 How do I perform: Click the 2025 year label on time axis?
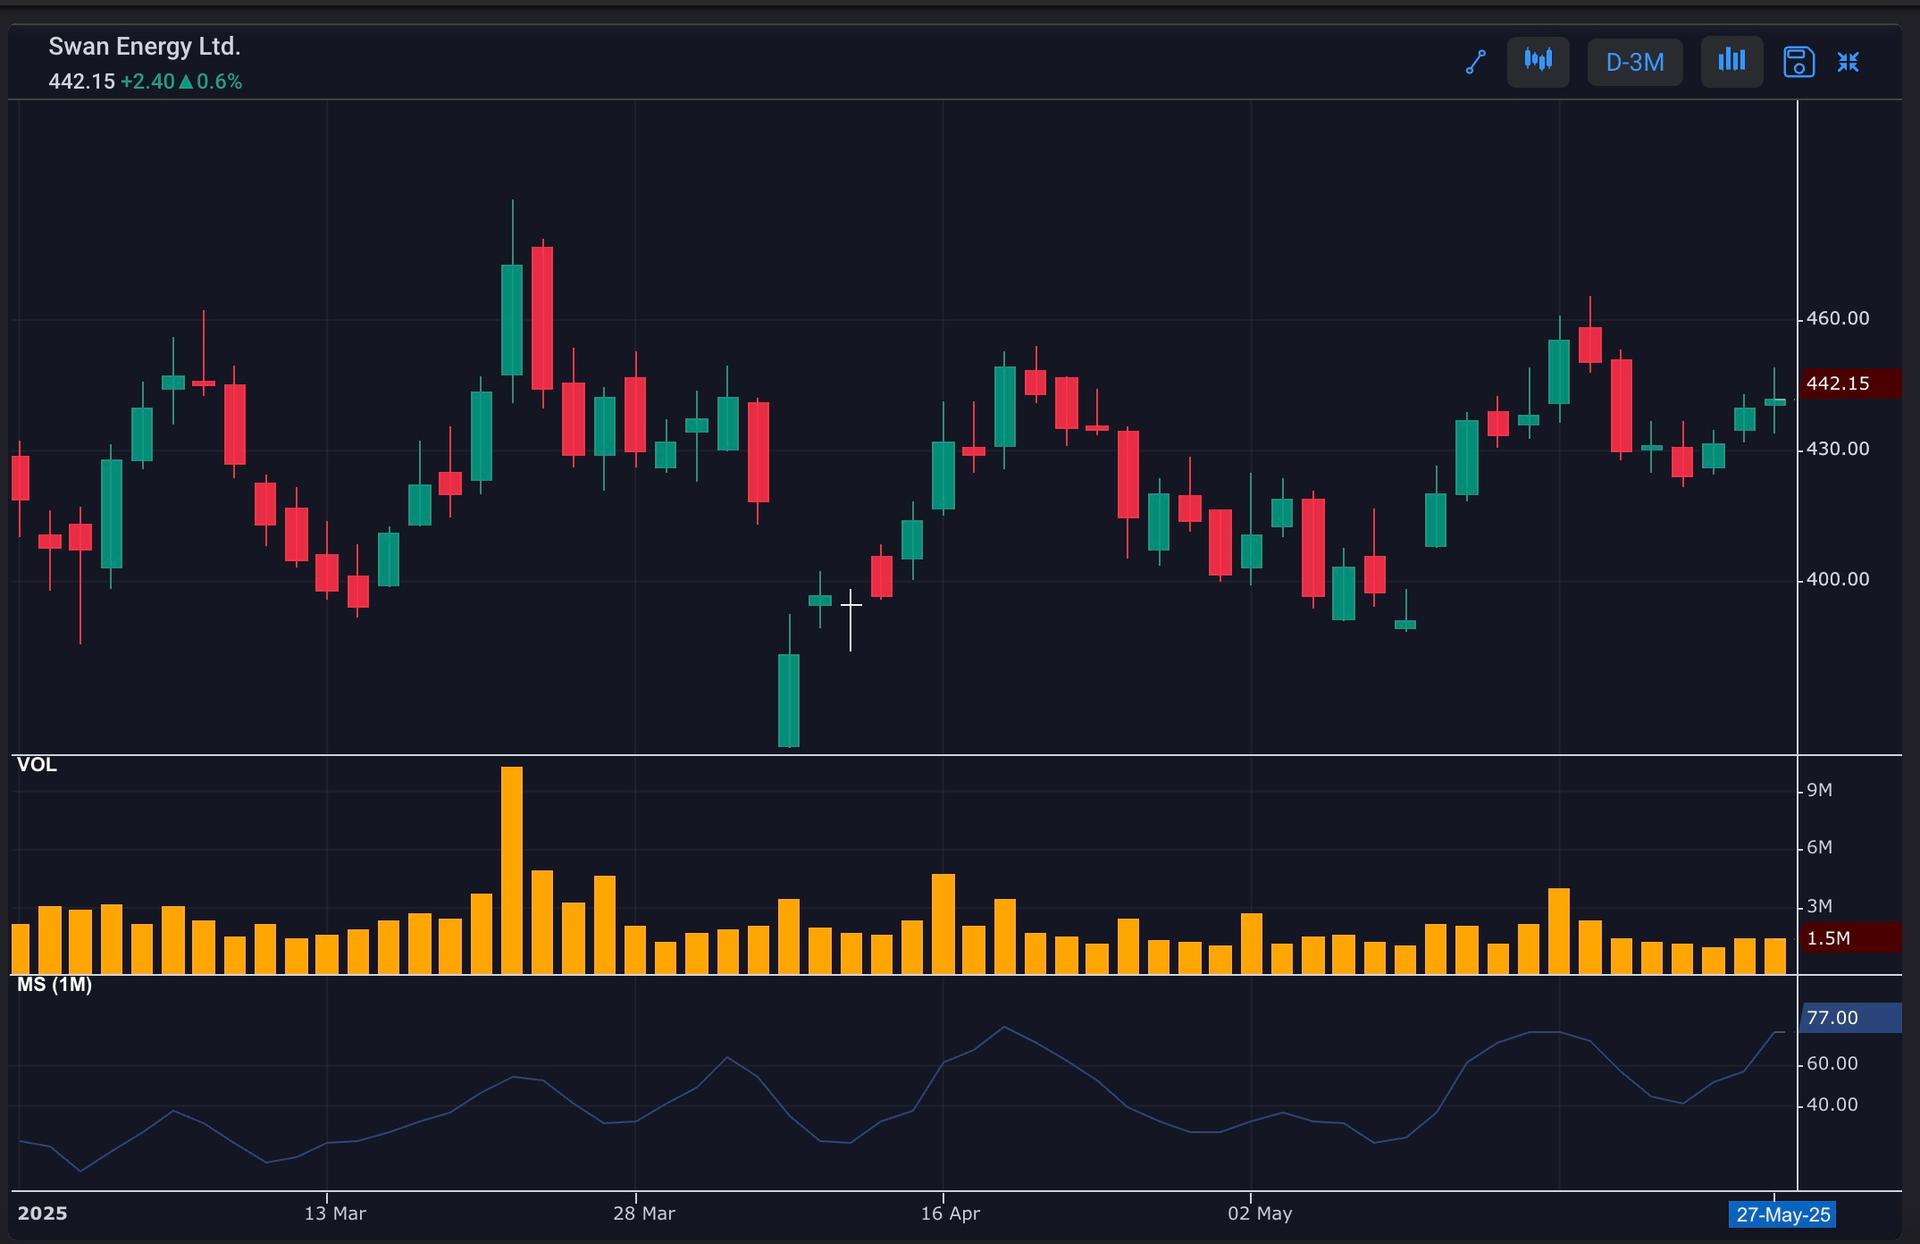point(42,1214)
